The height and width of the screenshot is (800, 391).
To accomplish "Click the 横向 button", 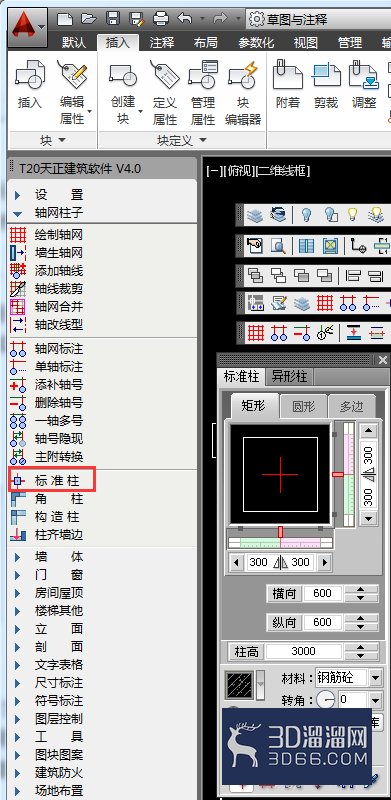I will tap(284, 593).
